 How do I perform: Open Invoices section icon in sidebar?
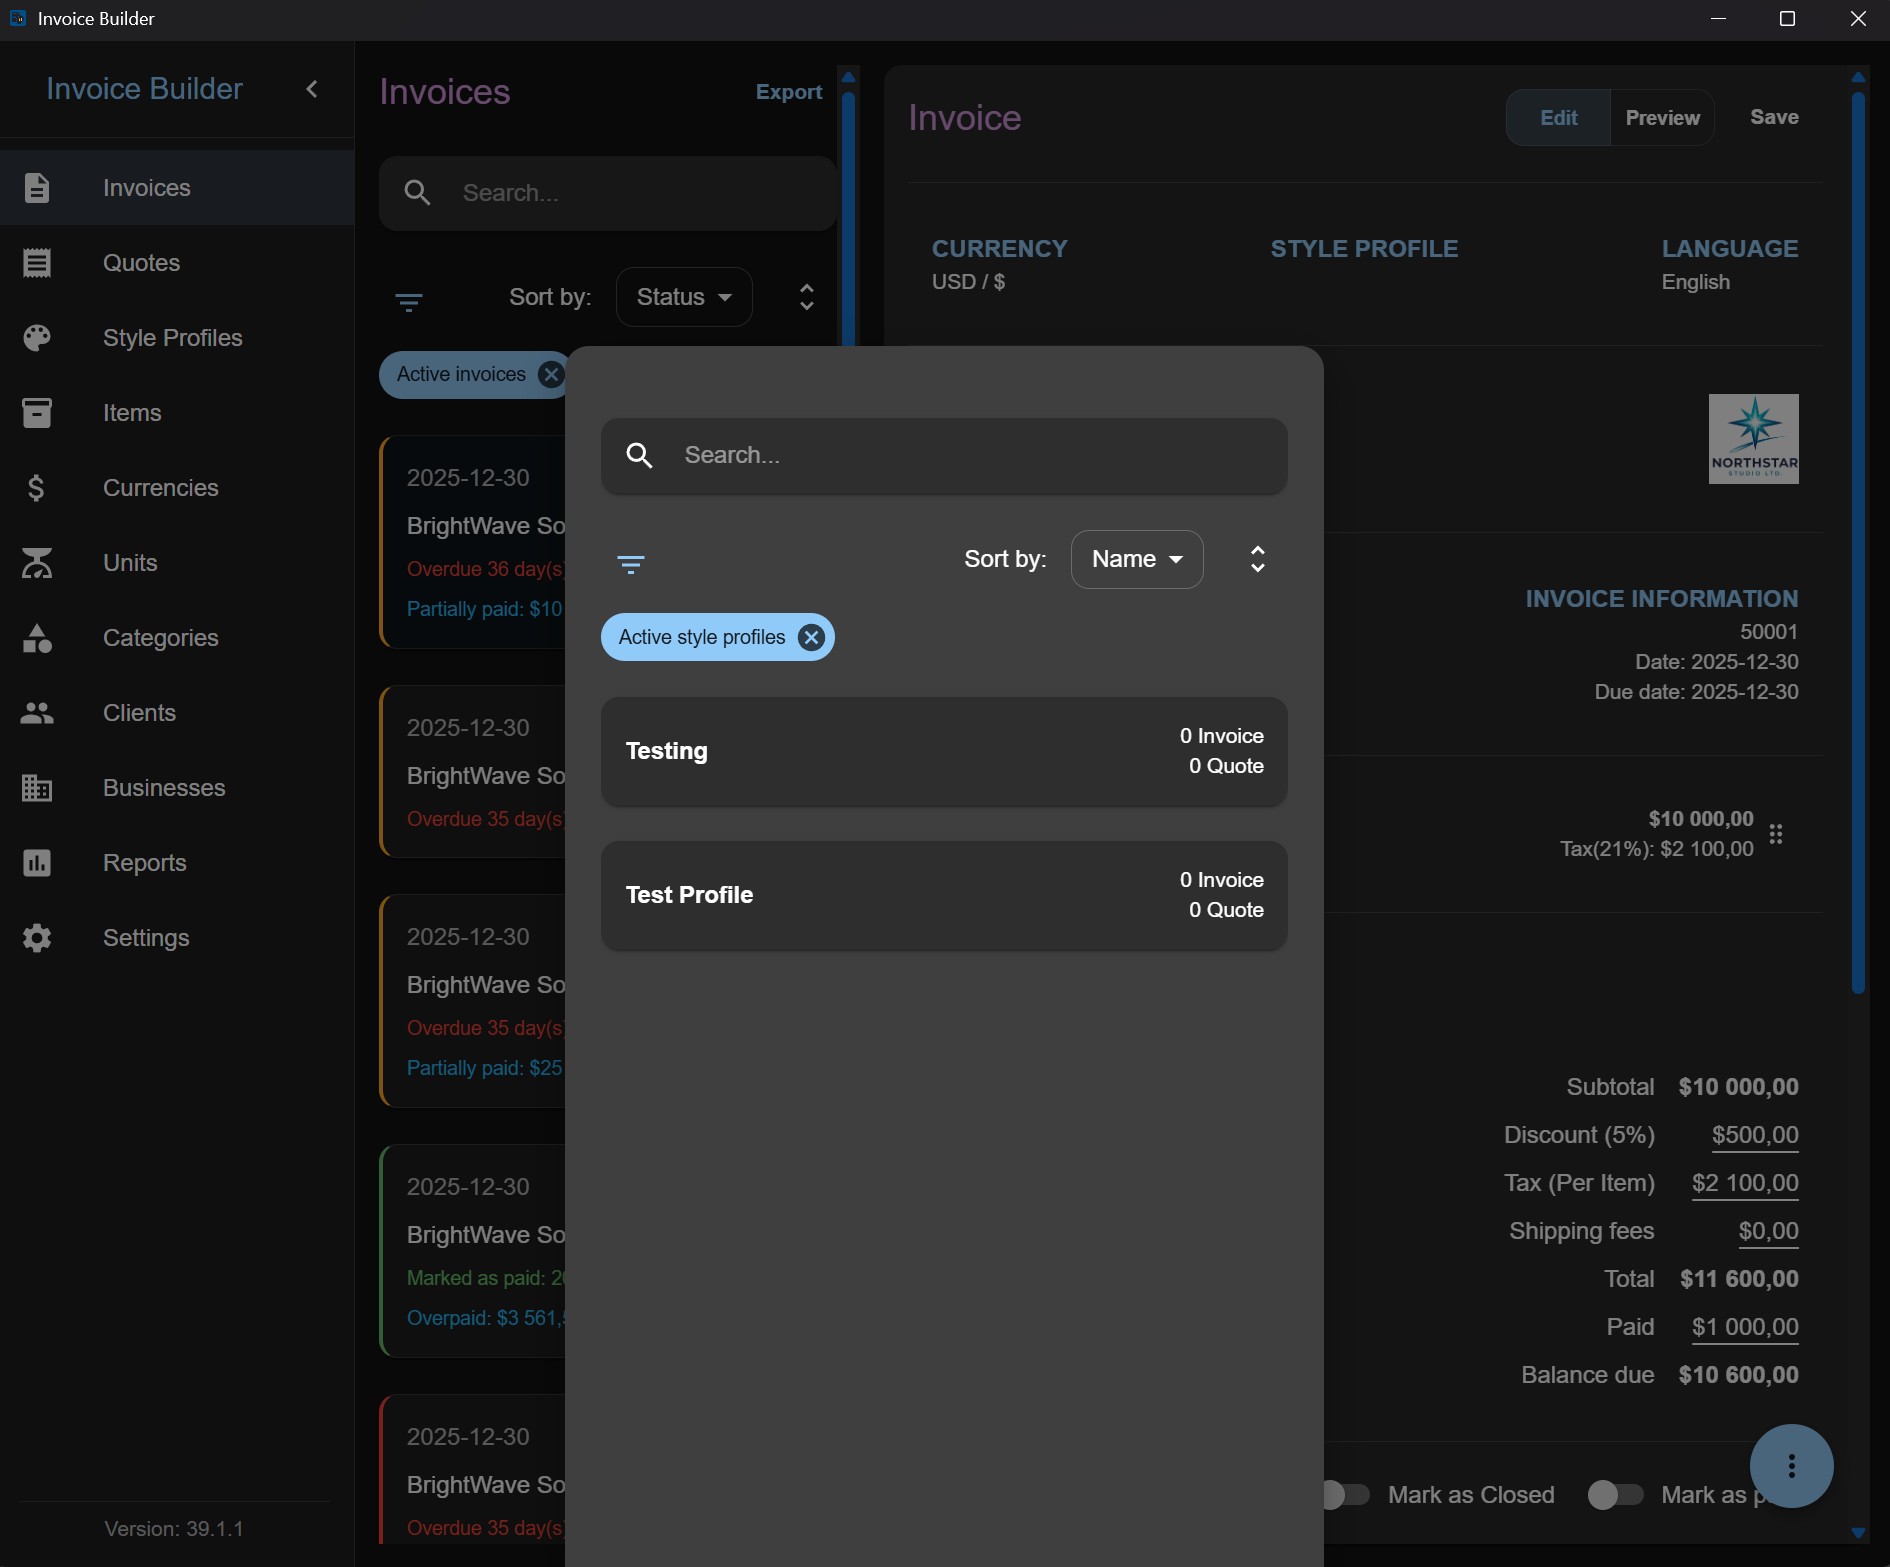[x=37, y=188]
